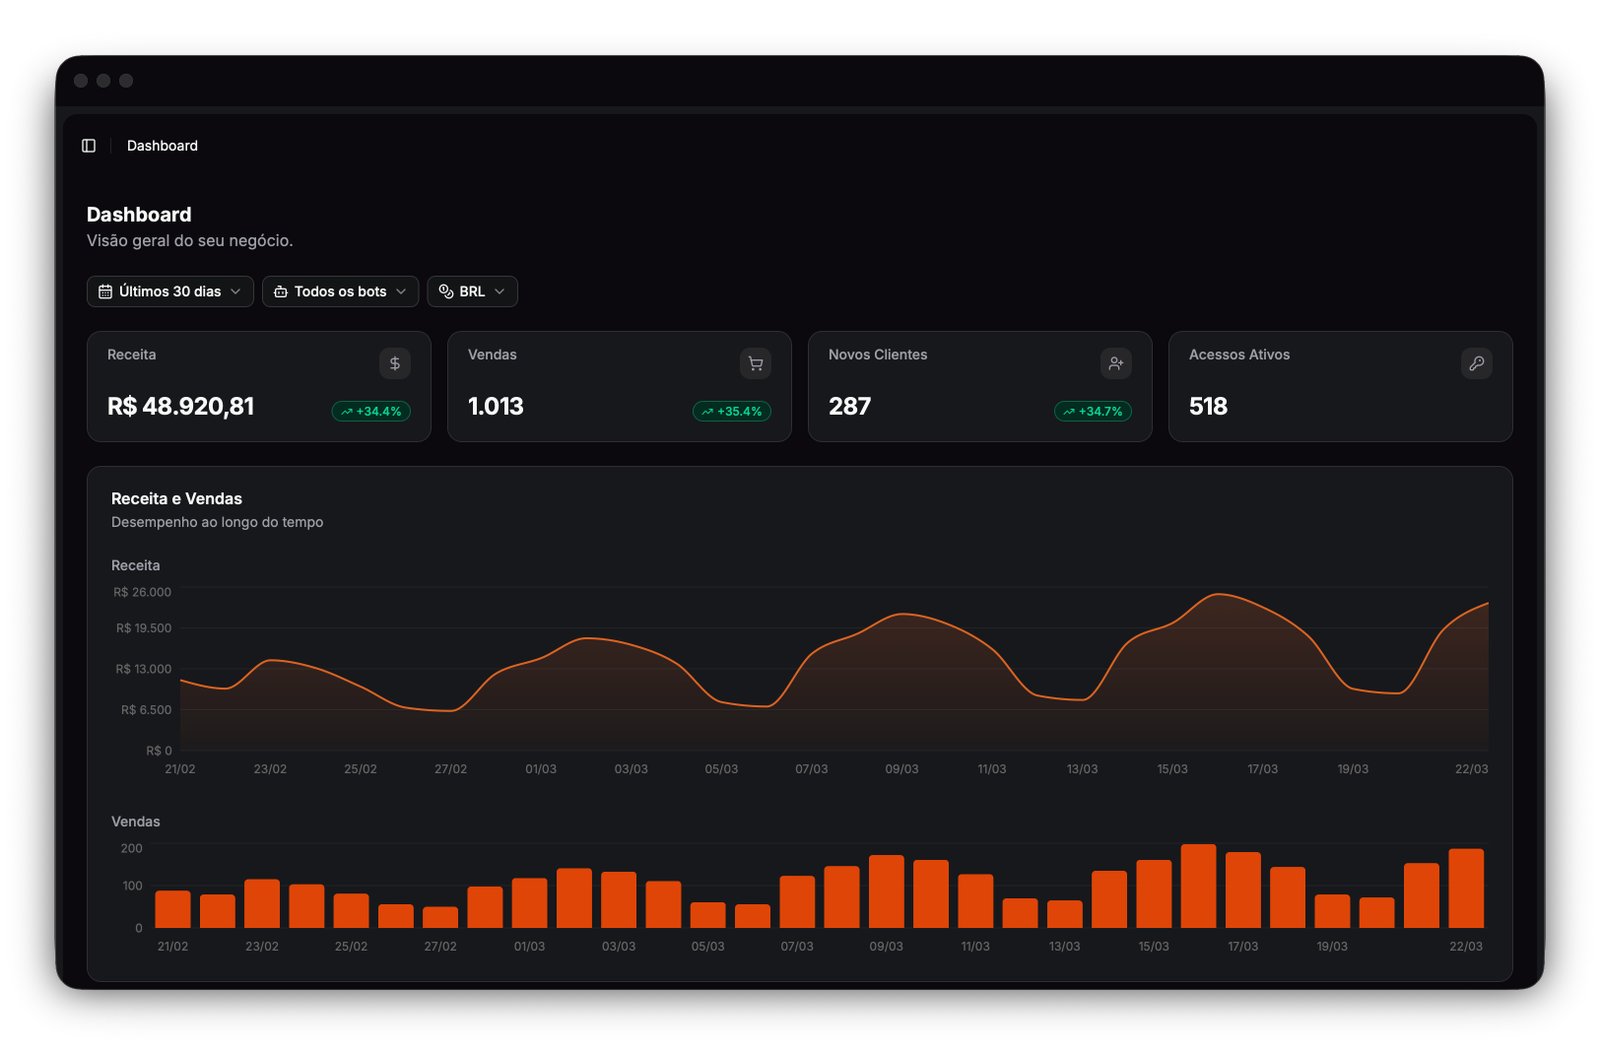The width and height of the screenshot is (1600, 1045).
Task: Click the coins icon in currency filter
Action: click(x=446, y=292)
